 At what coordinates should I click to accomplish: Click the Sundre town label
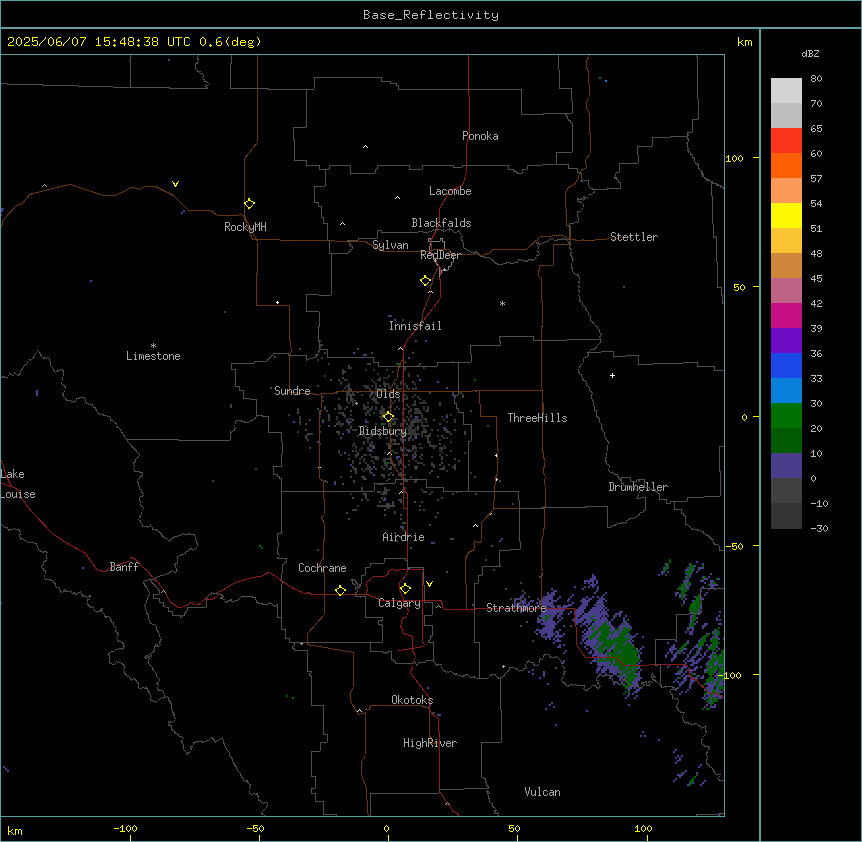click(x=292, y=391)
